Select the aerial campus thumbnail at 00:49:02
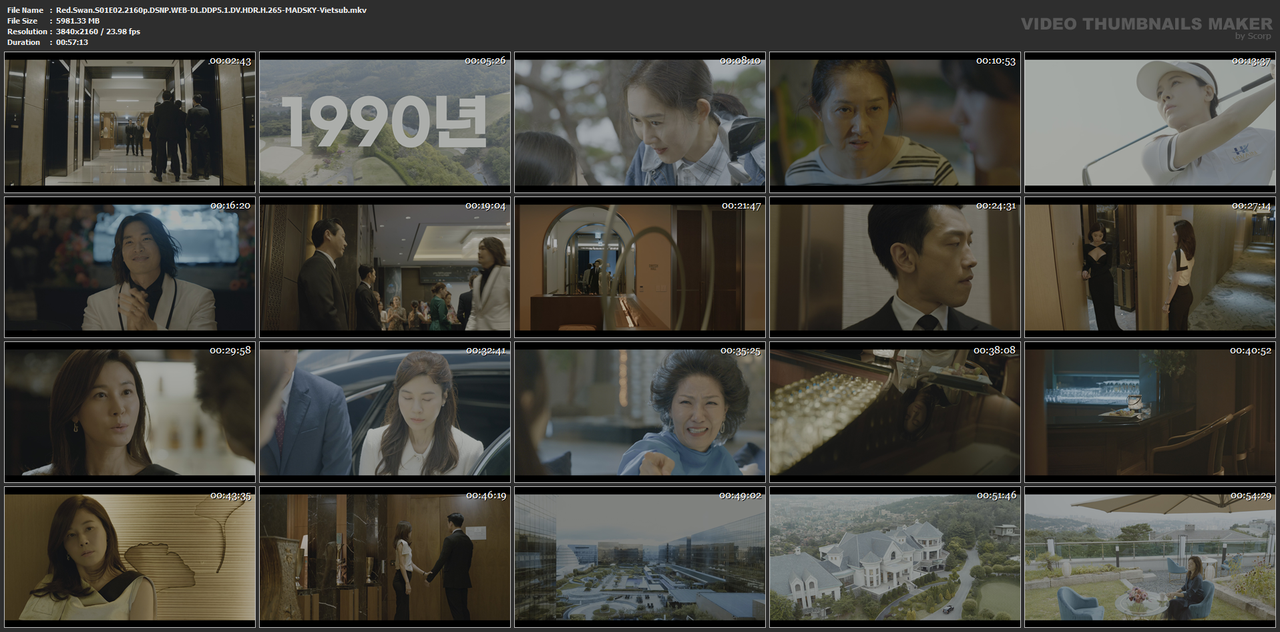This screenshot has width=1280, height=632. 640,556
